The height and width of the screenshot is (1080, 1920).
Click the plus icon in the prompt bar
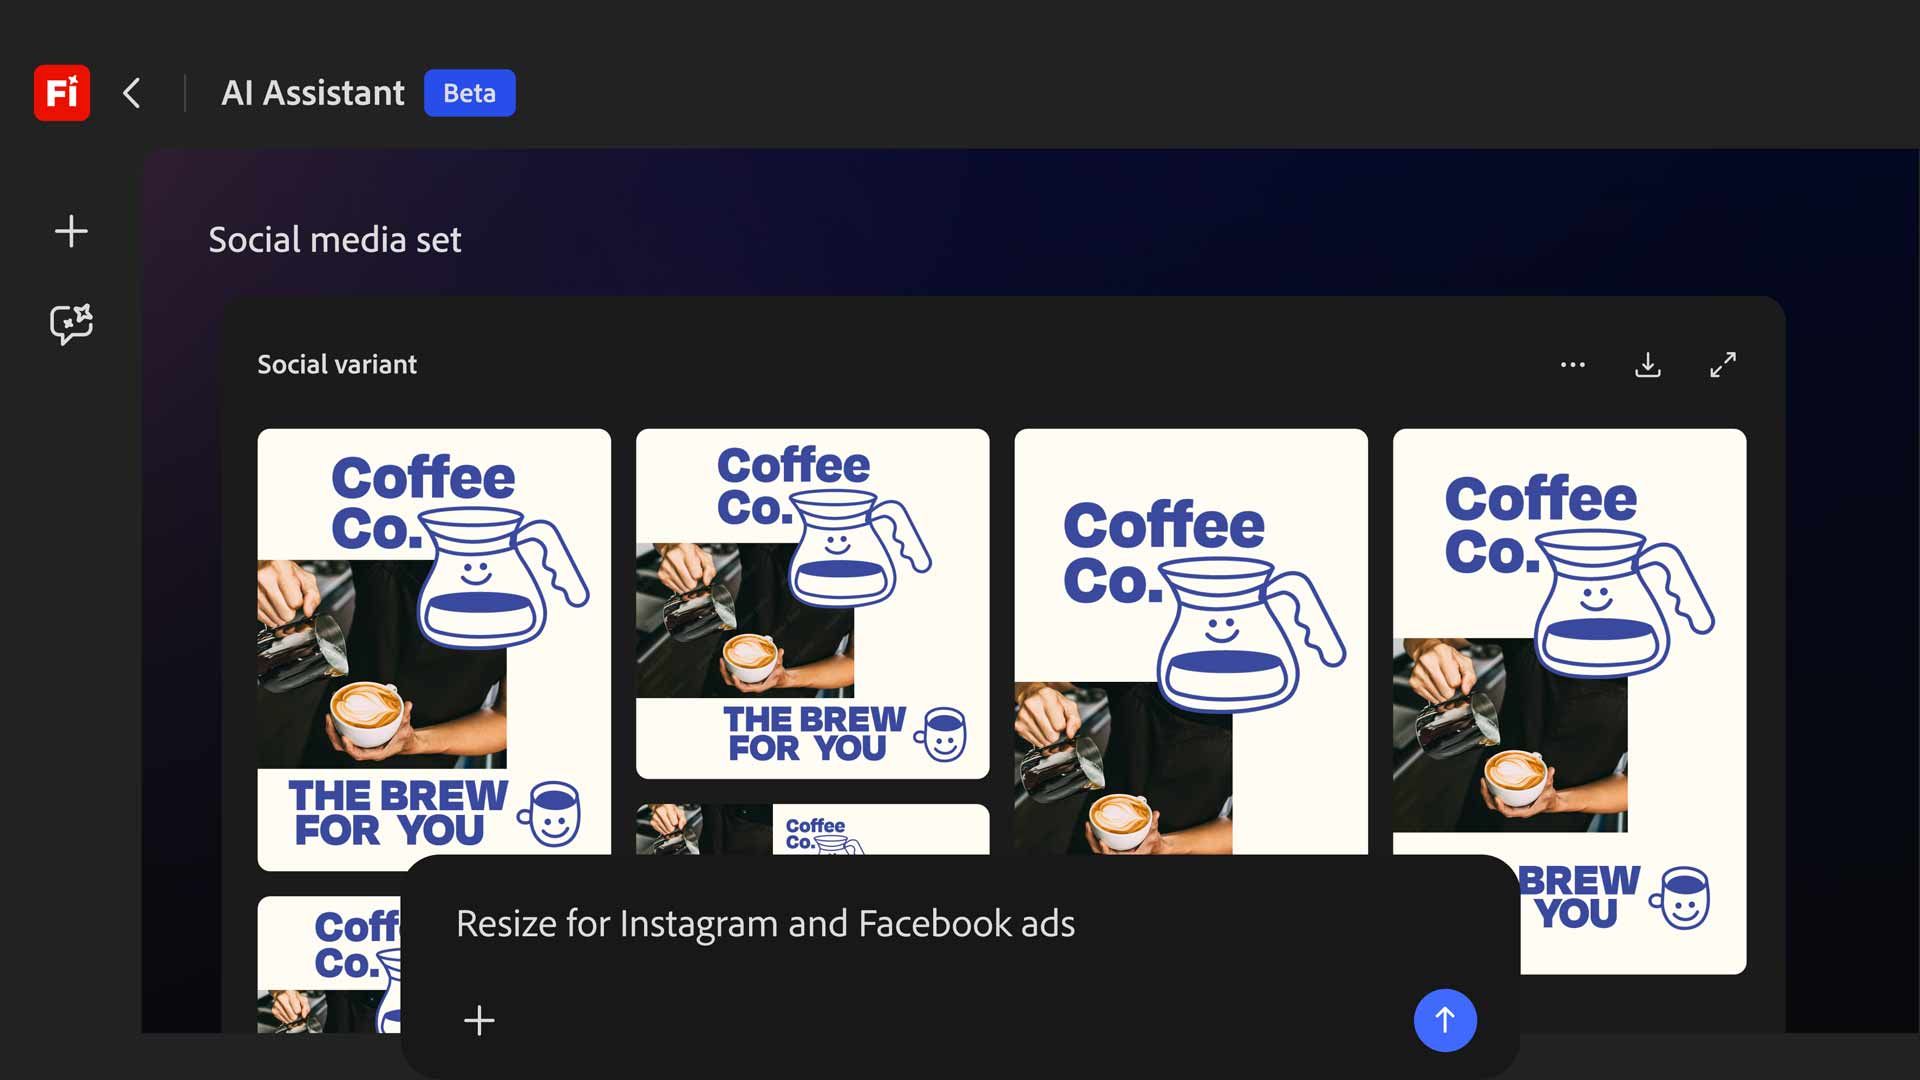(x=479, y=1021)
